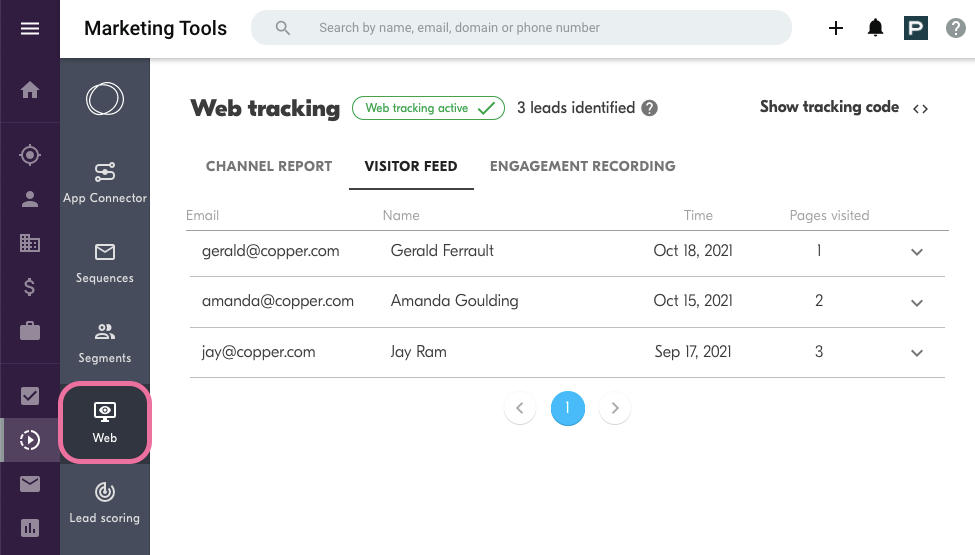Select the Web tracking menu item
This screenshot has height=555, width=975.
105,423
